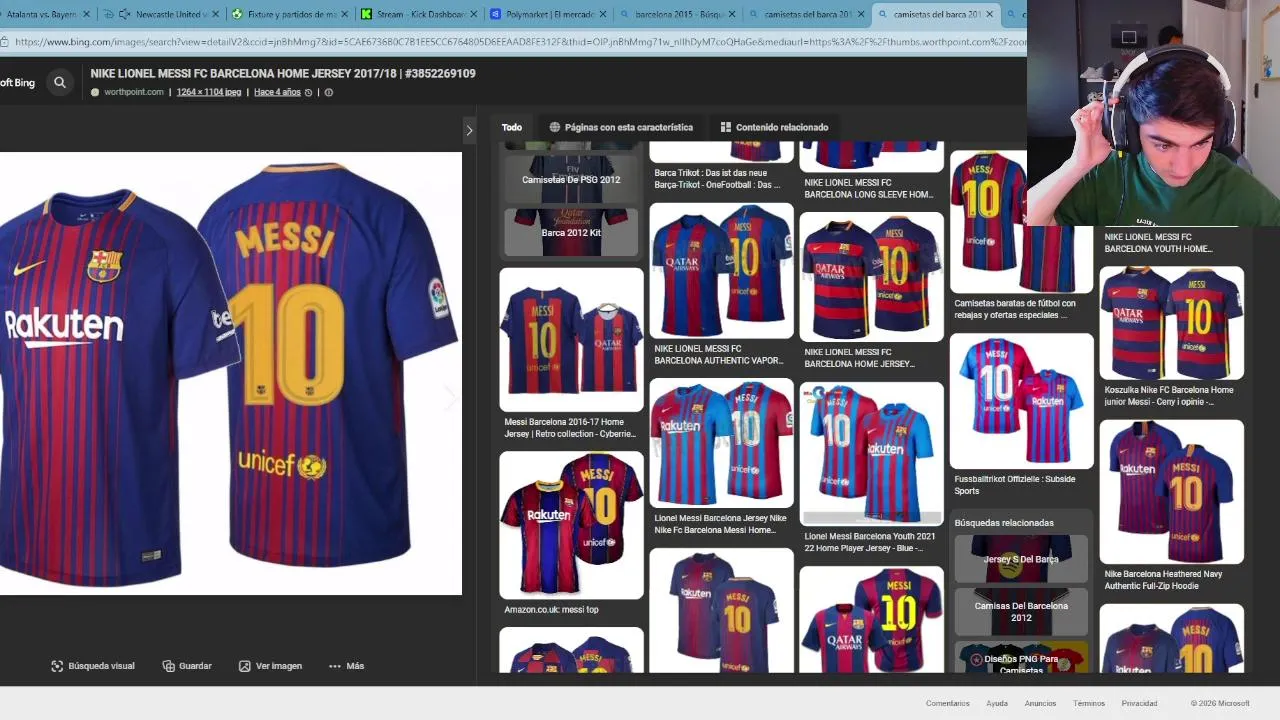Screen dimensions: 1280x720
Task: Select Jerseys Del Barça related search
Action: click(x=1021, y=559)
